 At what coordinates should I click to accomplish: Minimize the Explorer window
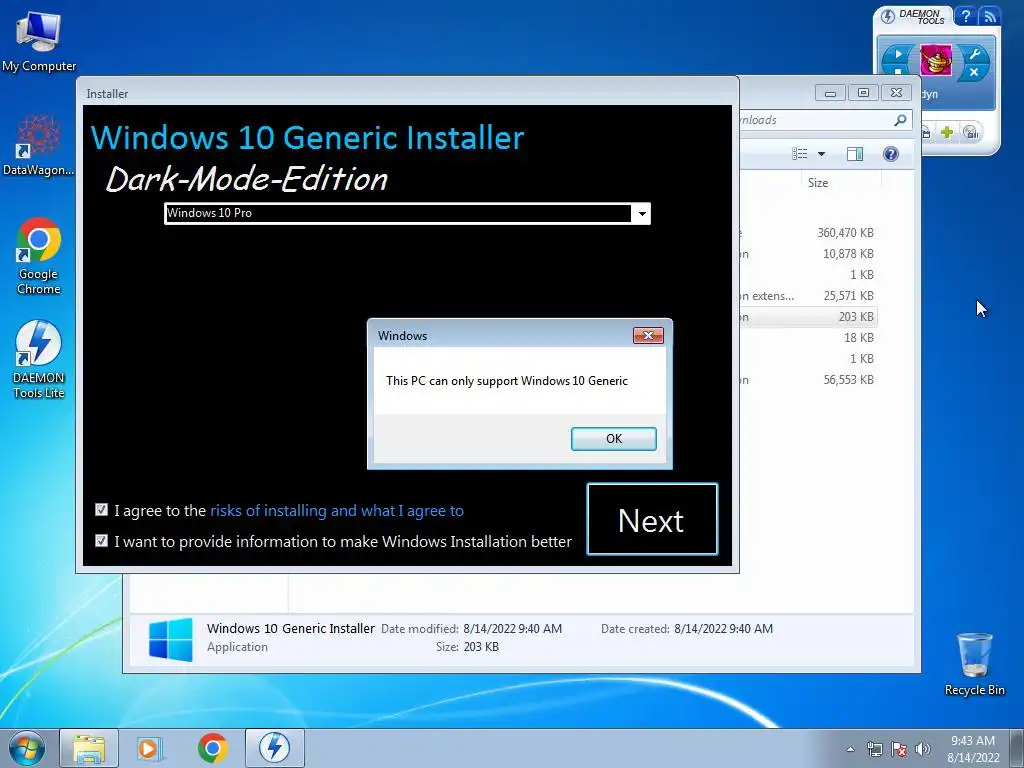830,93
